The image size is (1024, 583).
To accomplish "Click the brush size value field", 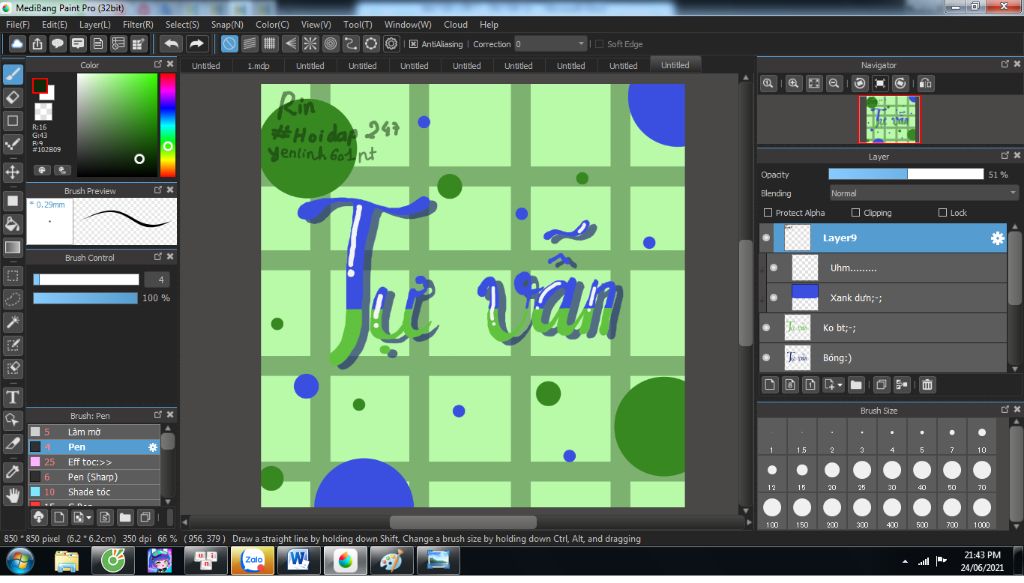I will pos(157,279).
